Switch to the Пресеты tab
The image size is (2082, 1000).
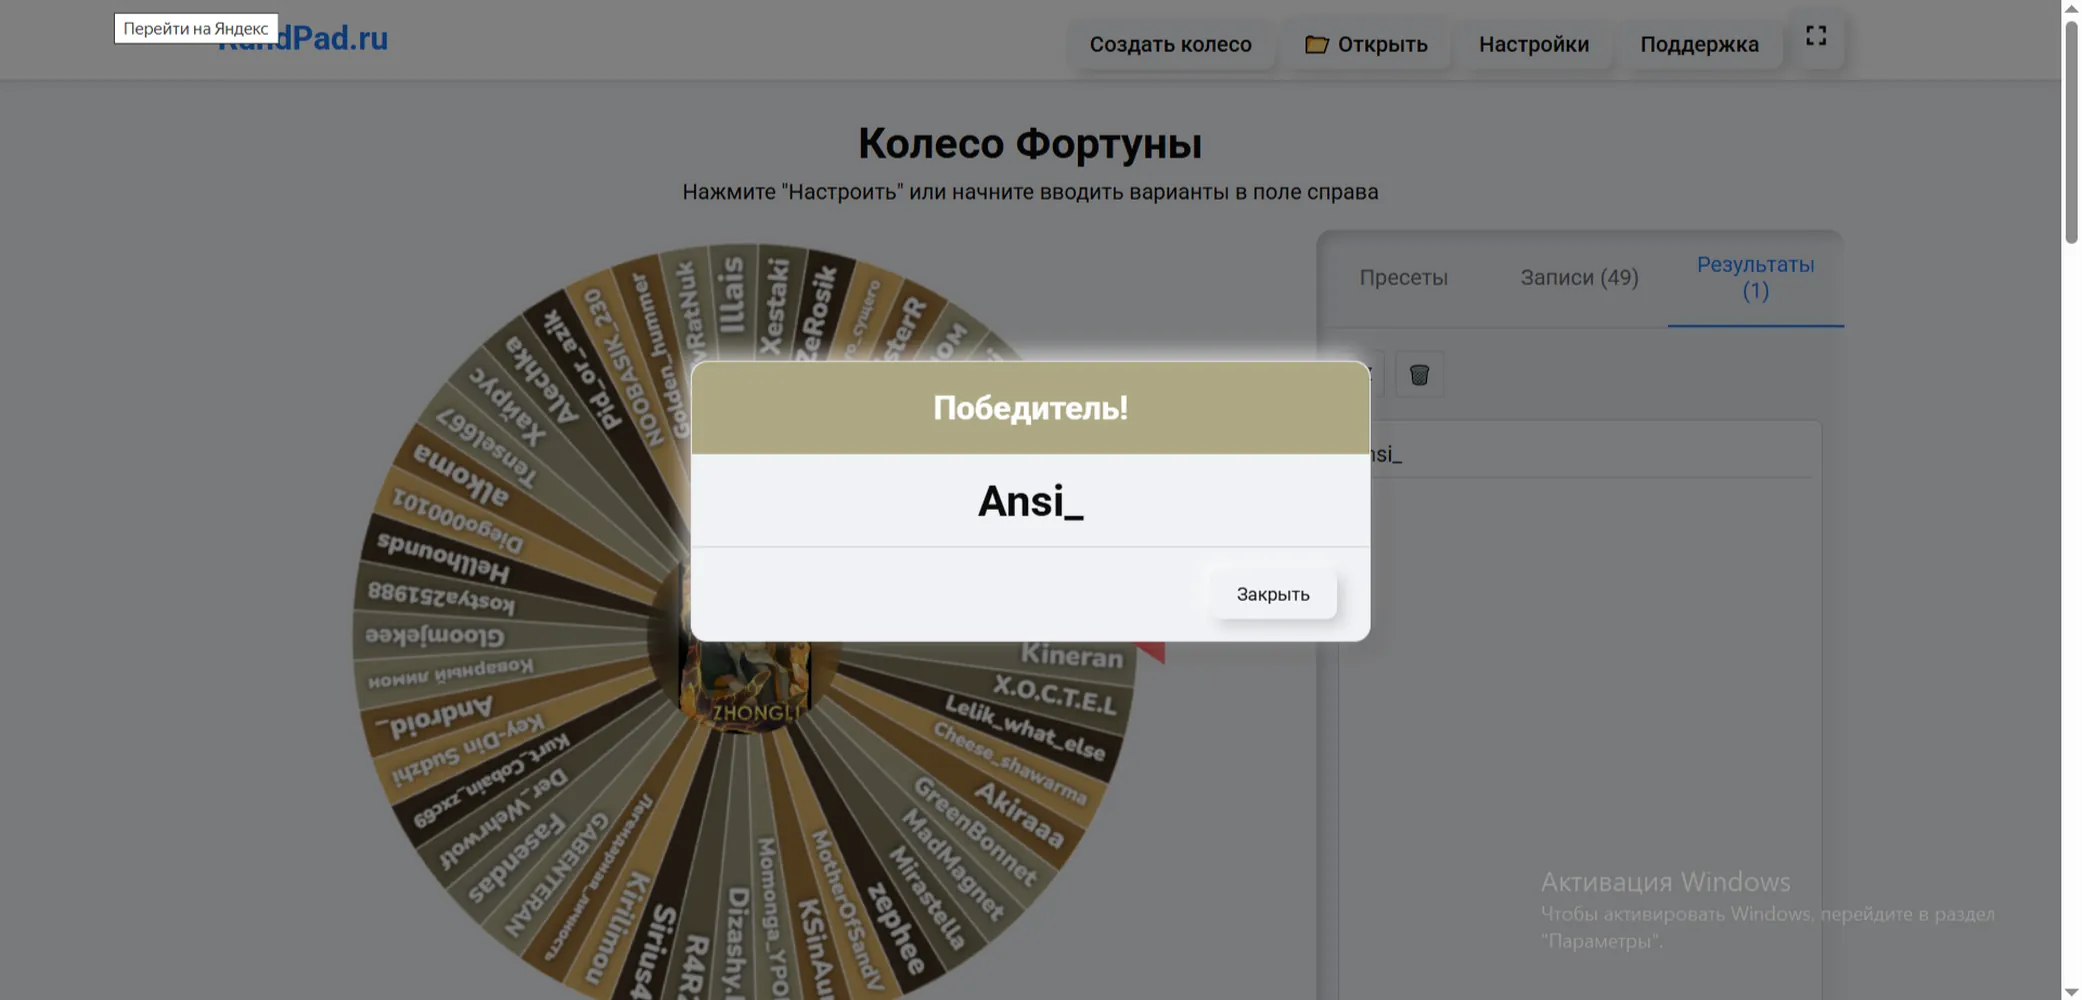click(x=1403, y=277)
